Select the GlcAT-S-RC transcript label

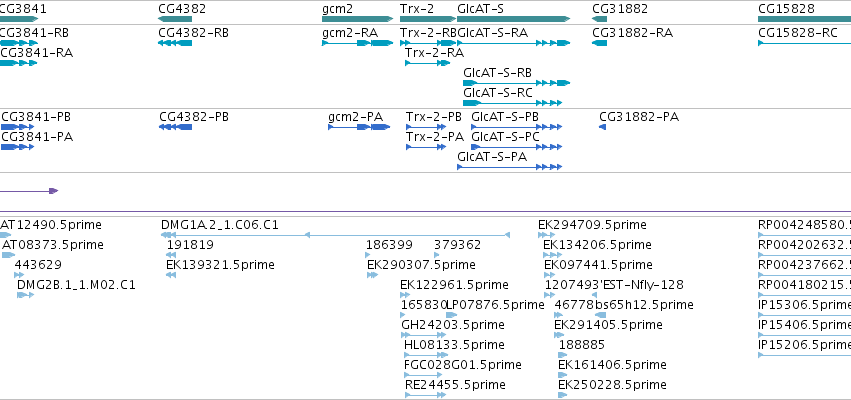(498, 93)
